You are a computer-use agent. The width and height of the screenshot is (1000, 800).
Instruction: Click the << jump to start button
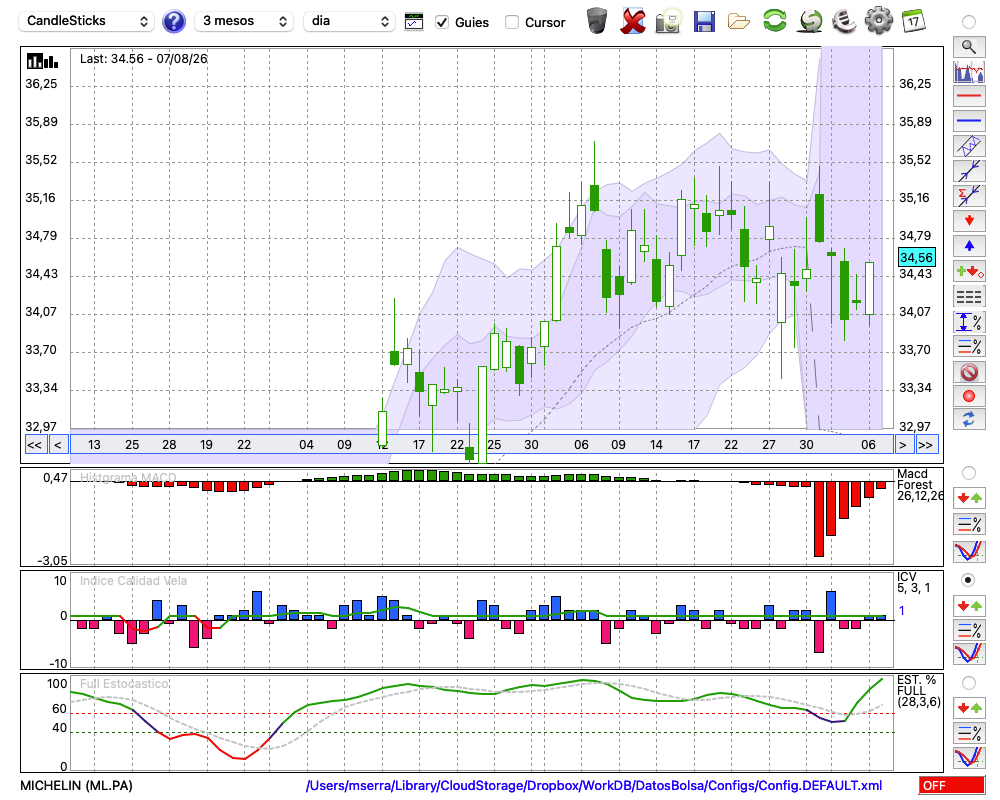coord(35,445)
